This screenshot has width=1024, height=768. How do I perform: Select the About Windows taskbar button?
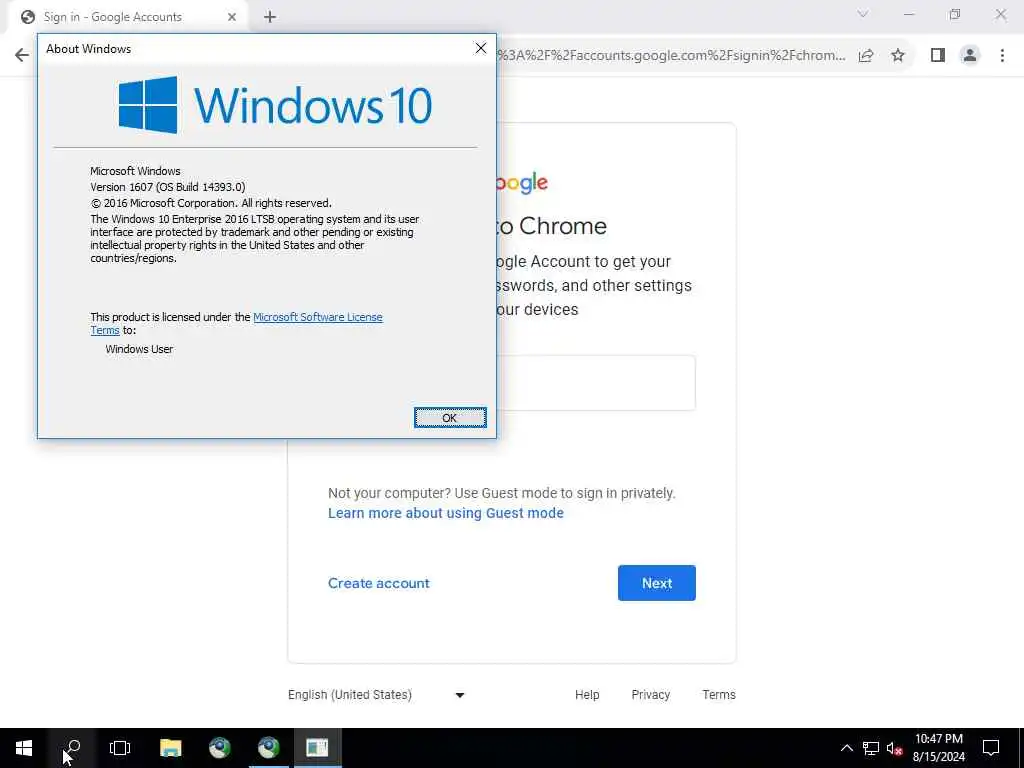[317, 748]
